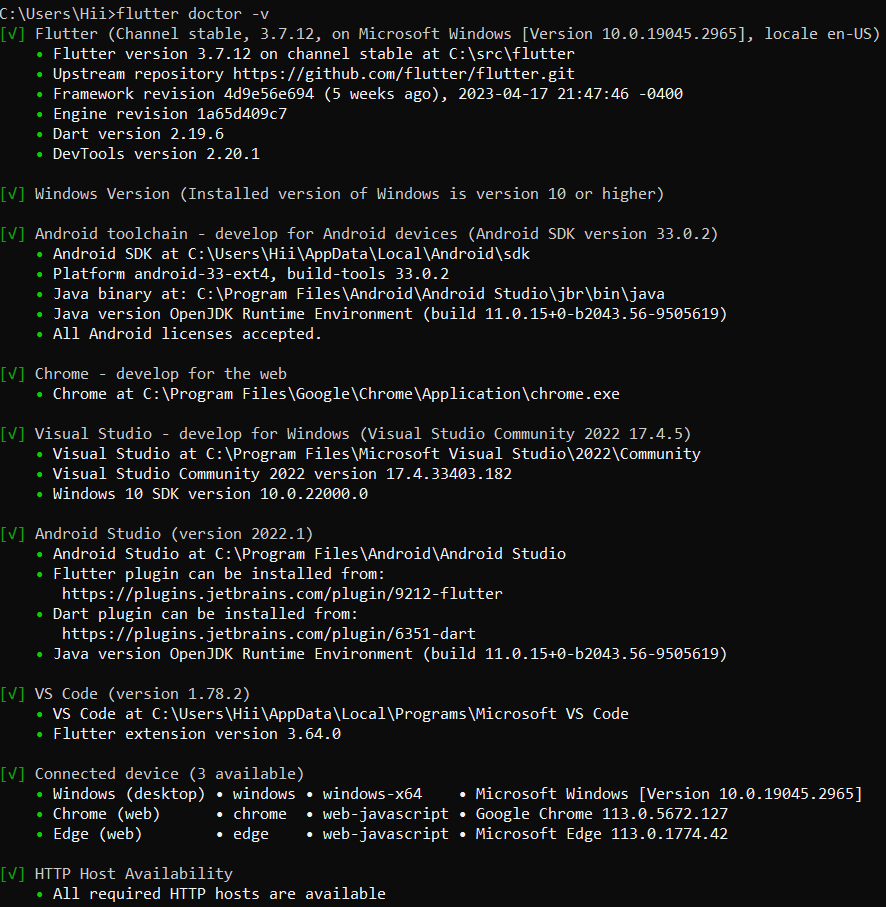Open the 9212-flutter plugin link
The width and height of the screenshot is (886, 907).
coord(282,594)
